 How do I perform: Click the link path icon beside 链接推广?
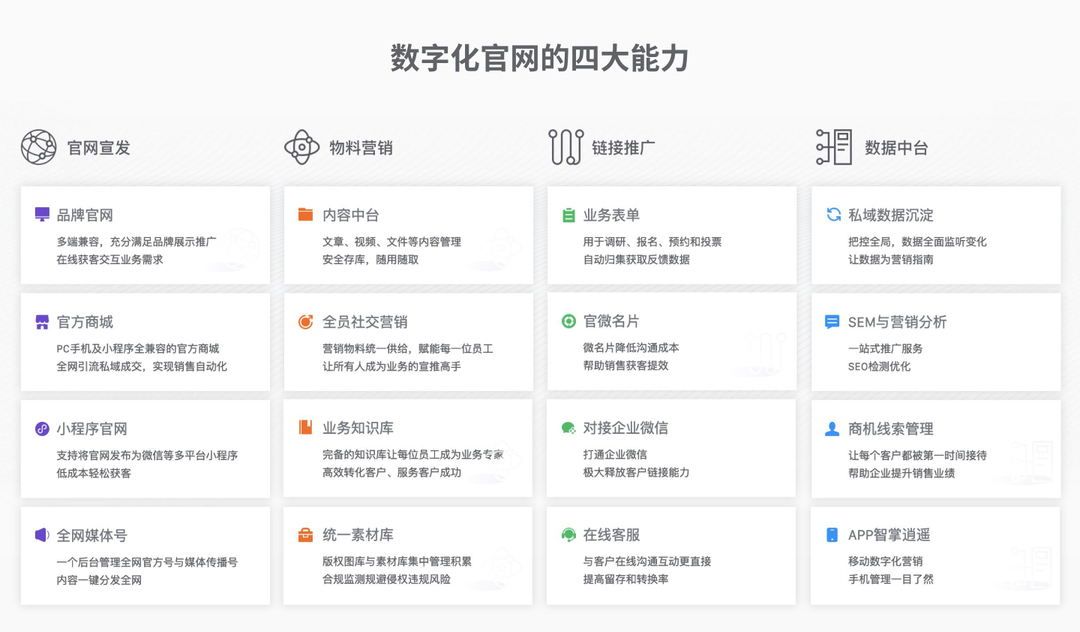point(566,147)
